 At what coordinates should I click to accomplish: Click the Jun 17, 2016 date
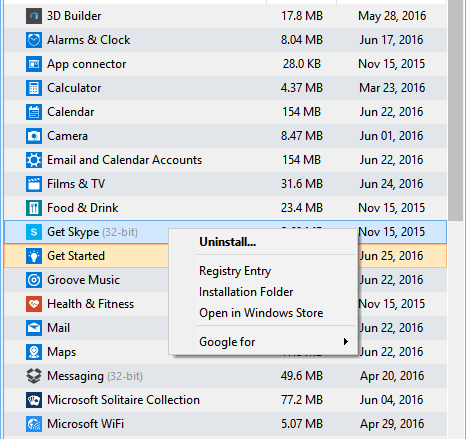[391, 40]
